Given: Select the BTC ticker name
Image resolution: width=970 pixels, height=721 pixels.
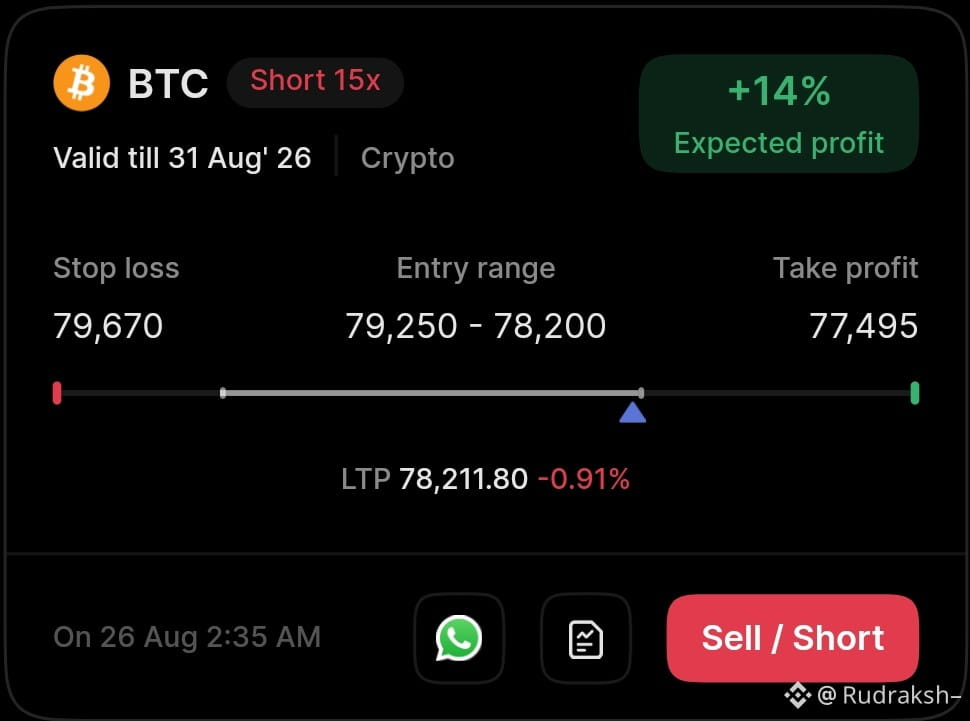Looking at the screenshot, I should (168, 84).
